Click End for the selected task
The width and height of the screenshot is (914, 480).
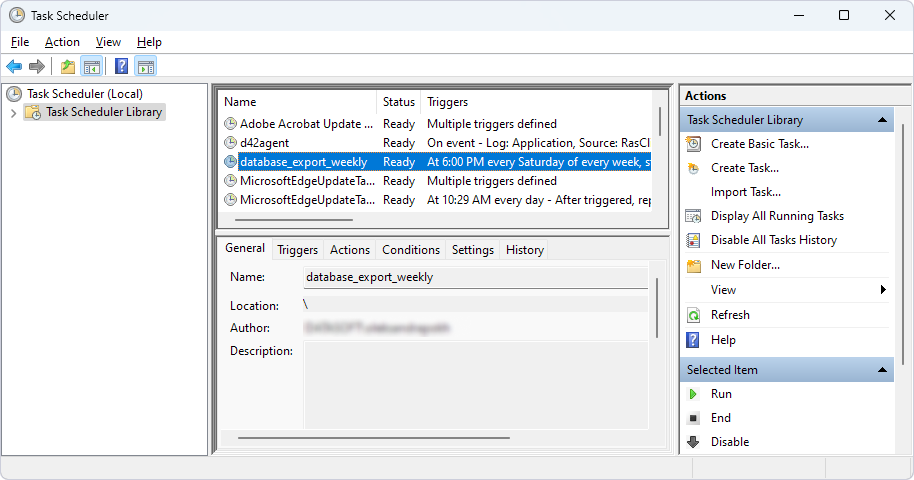click(720, 418)
